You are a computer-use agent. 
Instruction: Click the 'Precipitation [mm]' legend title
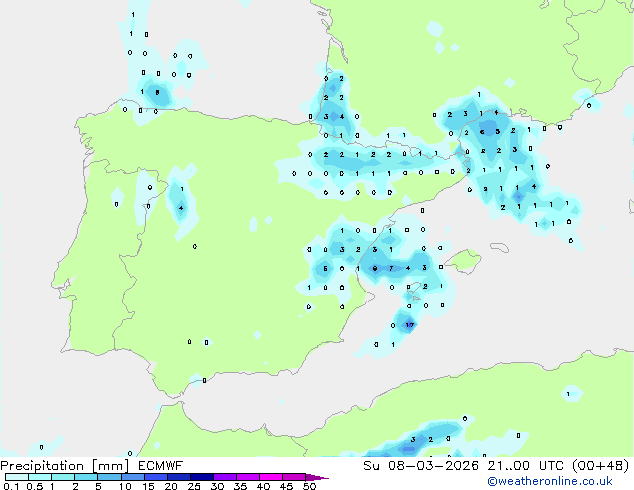[65, 466]
